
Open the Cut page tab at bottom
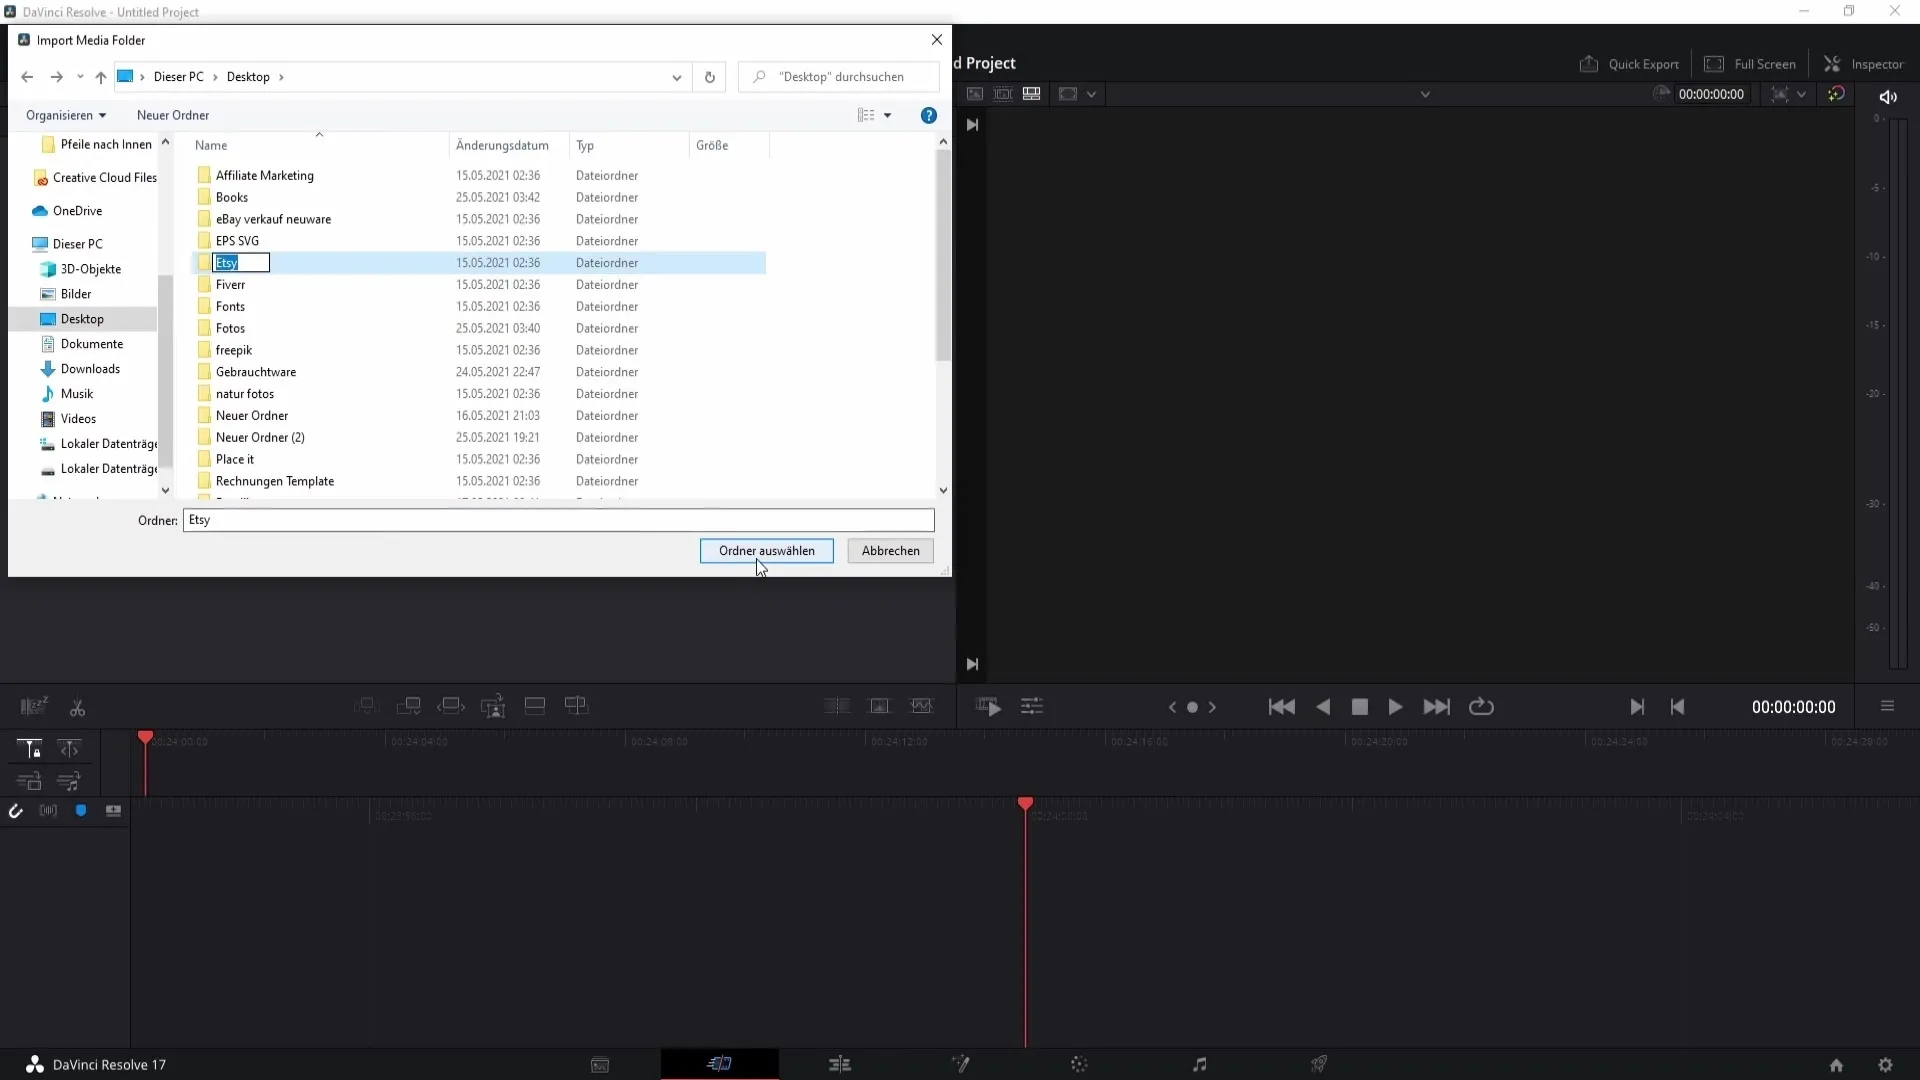coord(720,1064)
